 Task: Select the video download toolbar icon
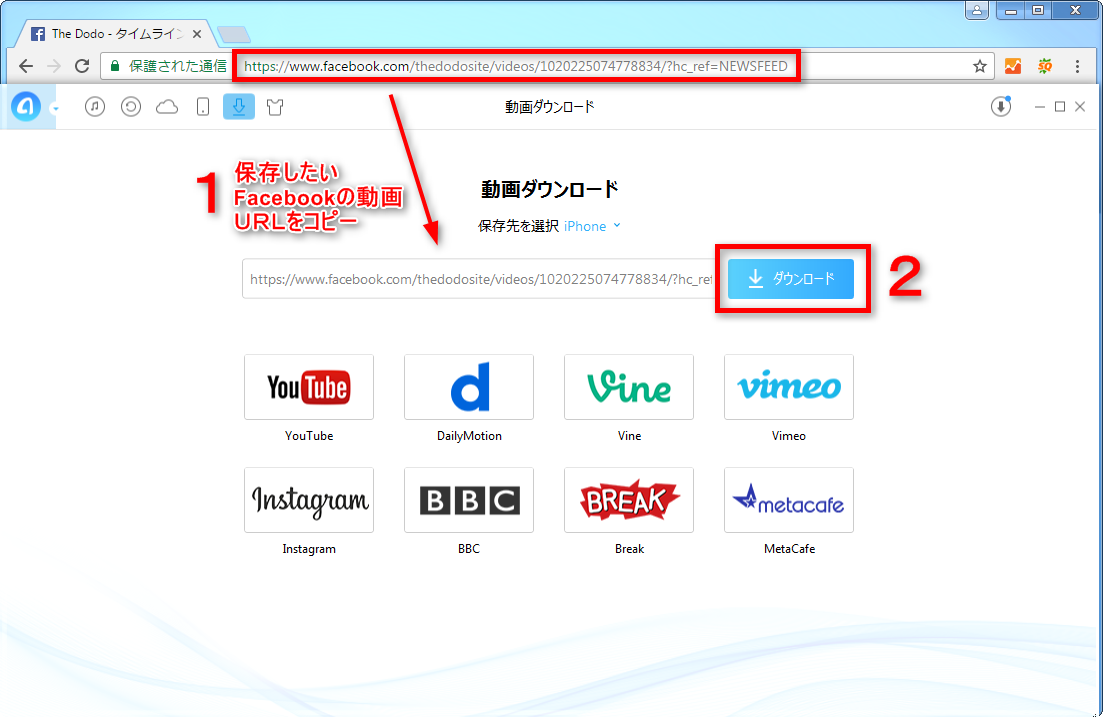[x=238, y=107]
